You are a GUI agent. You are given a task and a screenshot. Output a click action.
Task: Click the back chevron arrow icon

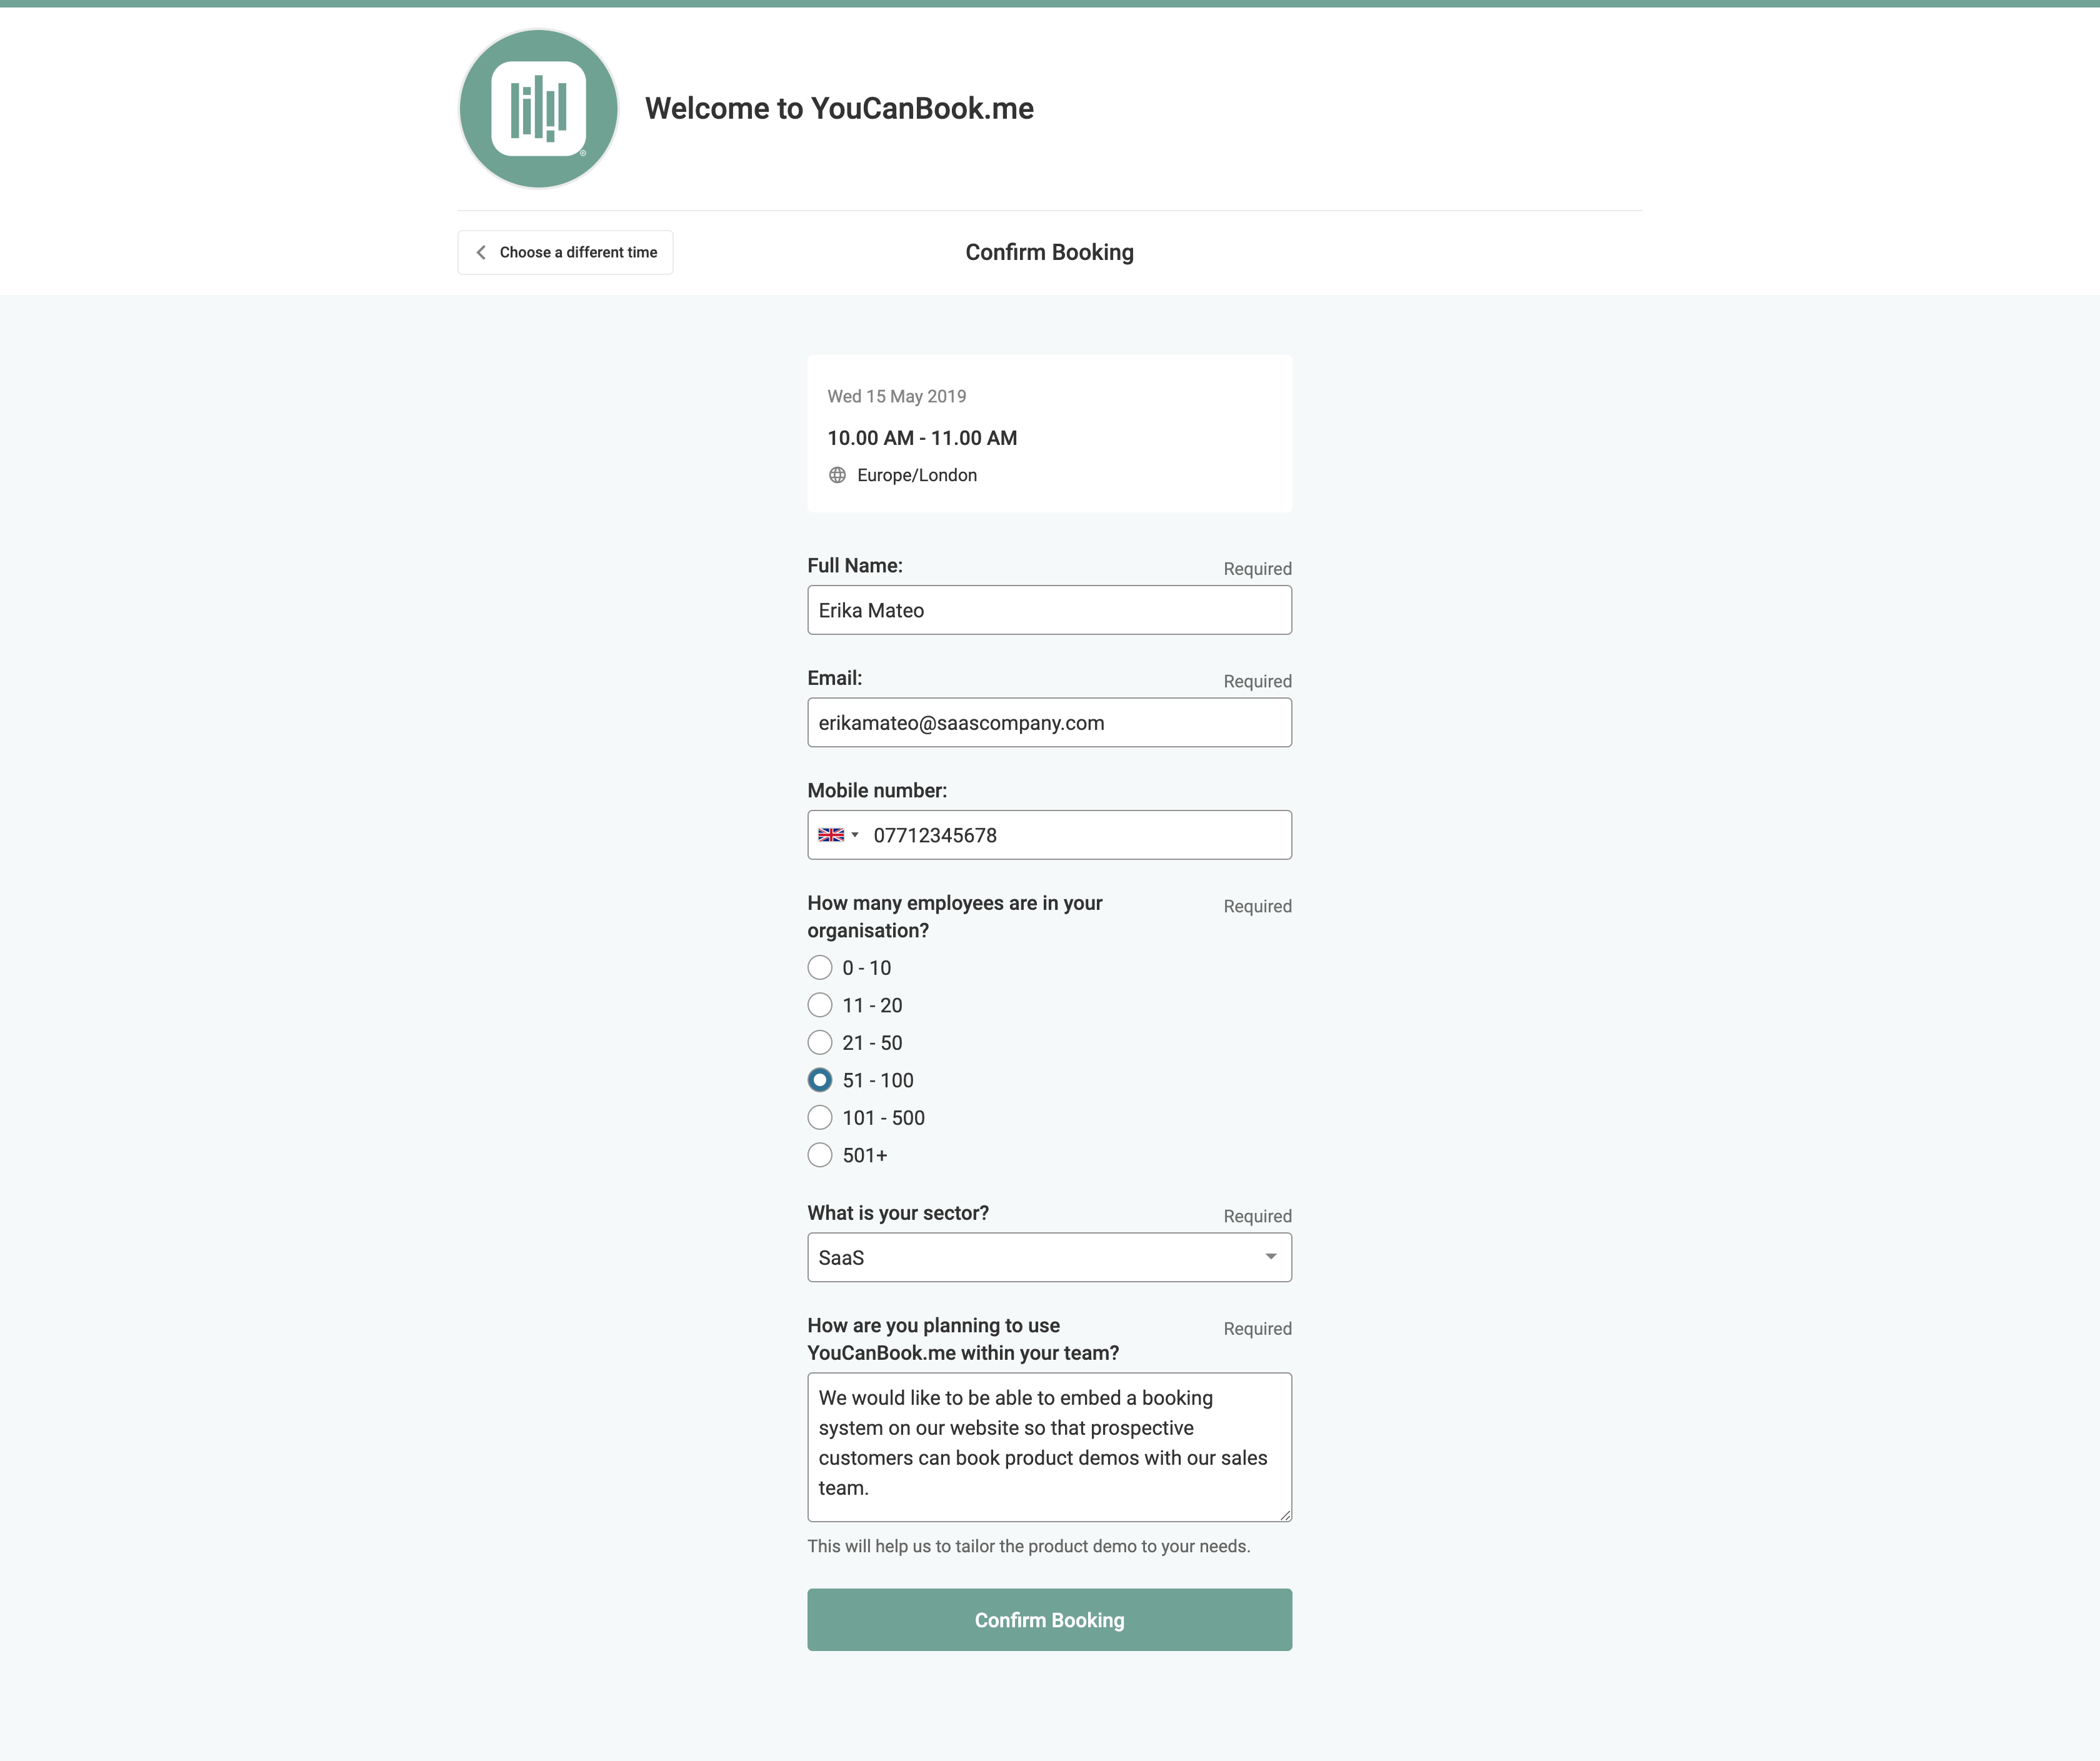pyautogui.click(x=481, y=253)
